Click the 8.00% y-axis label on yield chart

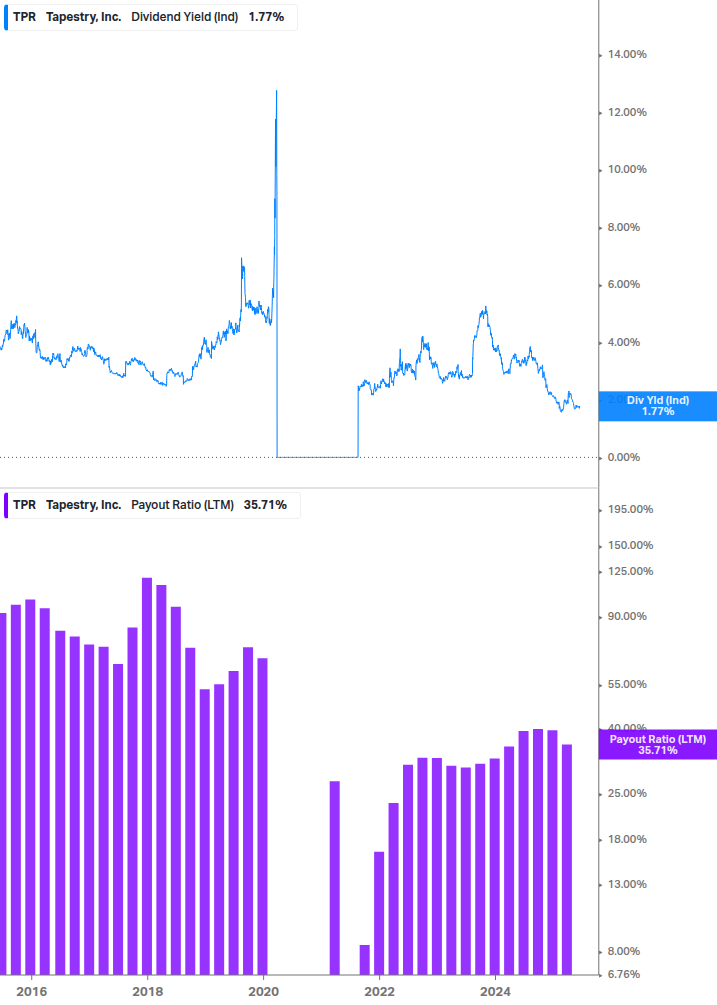624,227
